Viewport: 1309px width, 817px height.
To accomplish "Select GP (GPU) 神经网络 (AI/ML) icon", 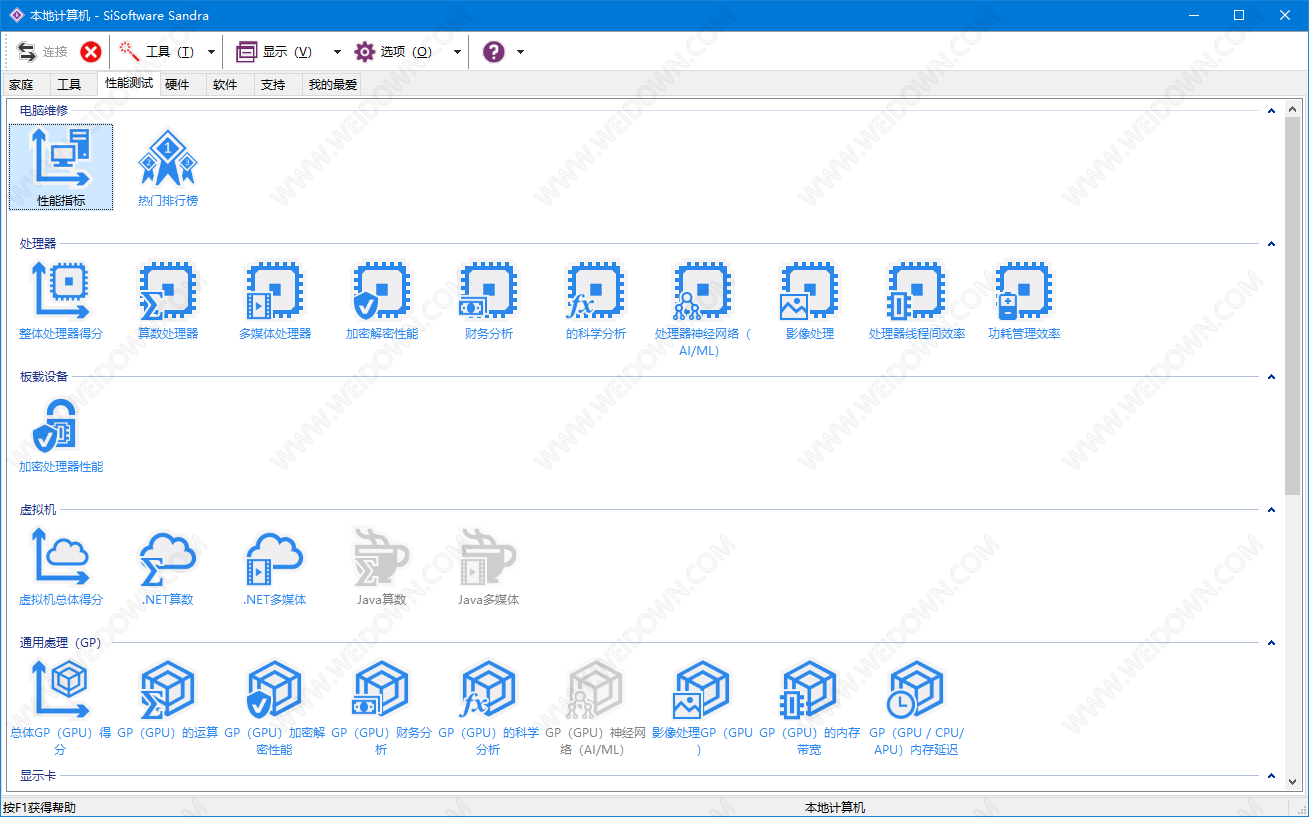I will click(x=596, y=707).
